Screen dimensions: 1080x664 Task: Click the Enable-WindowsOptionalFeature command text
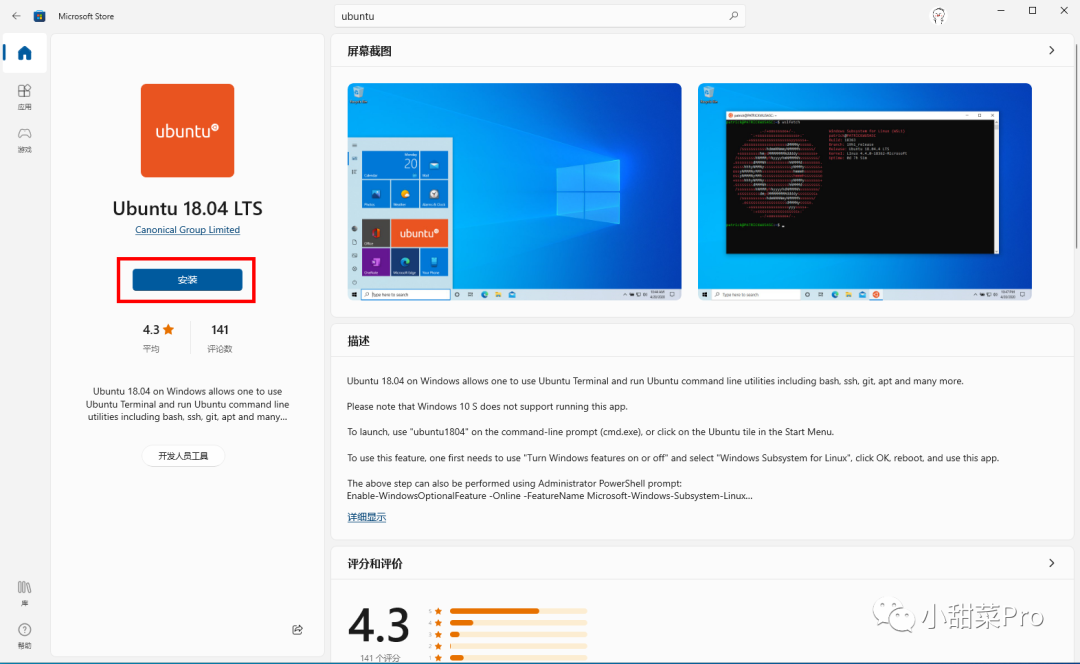click(x=550, y=496)
